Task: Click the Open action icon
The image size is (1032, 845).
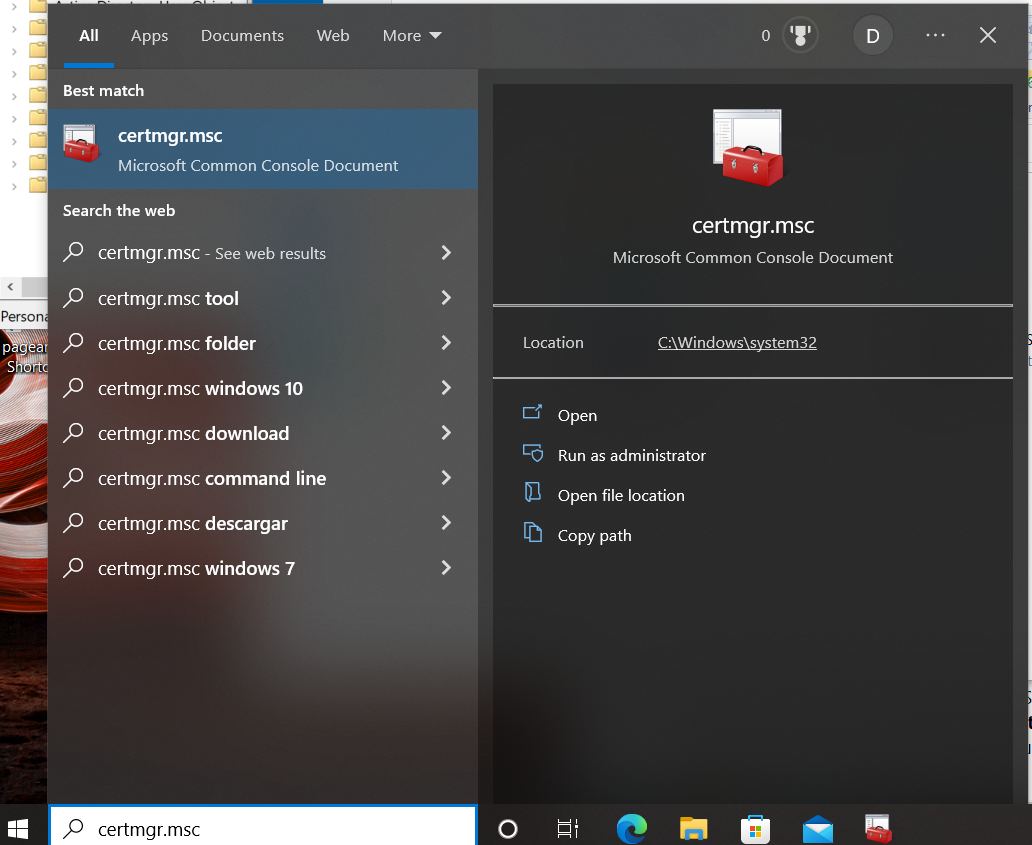Action: (x=532, y=413)
